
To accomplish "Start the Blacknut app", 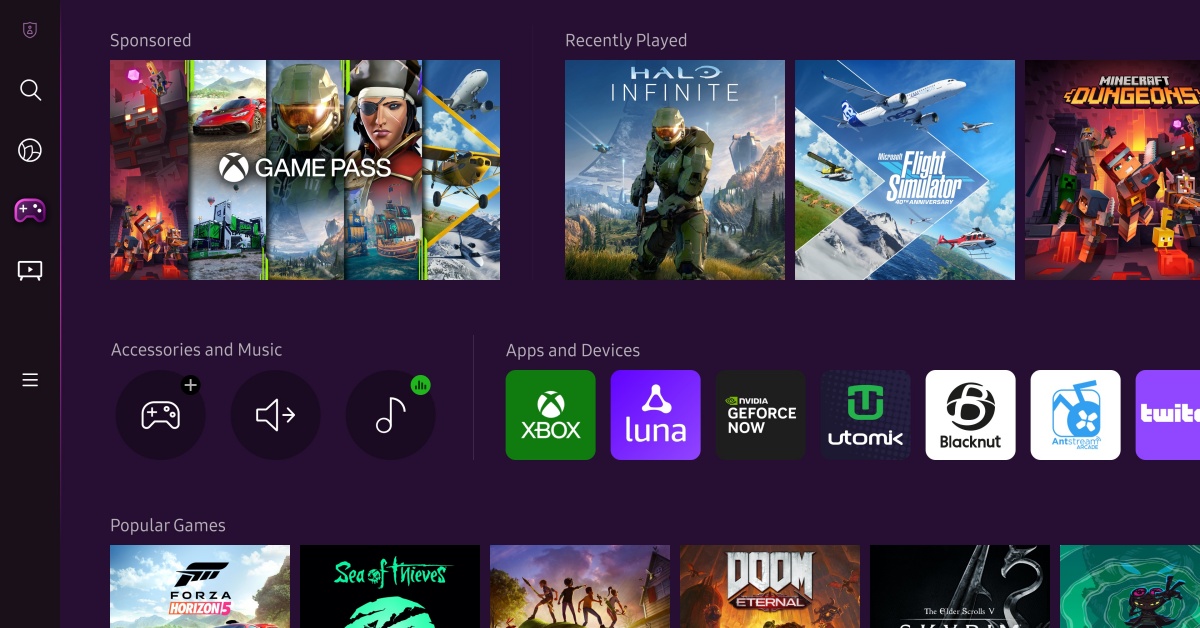I will pos(971,415).
